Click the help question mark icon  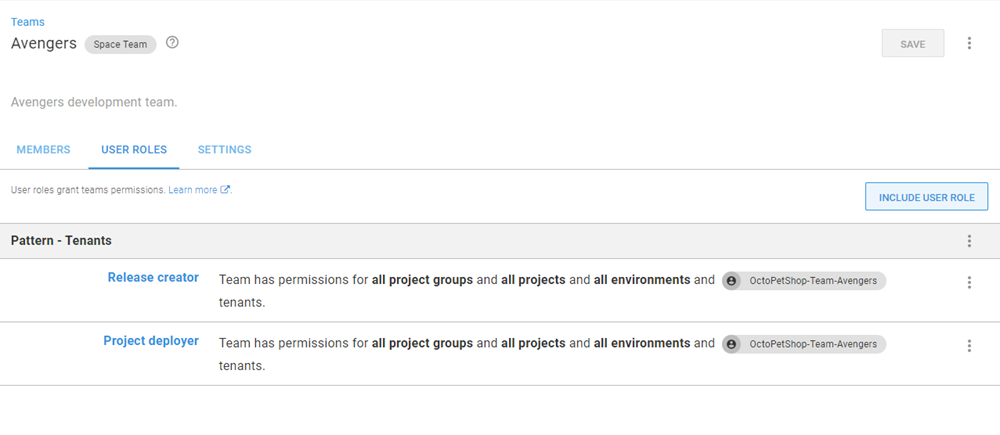[x=172, y=43]
